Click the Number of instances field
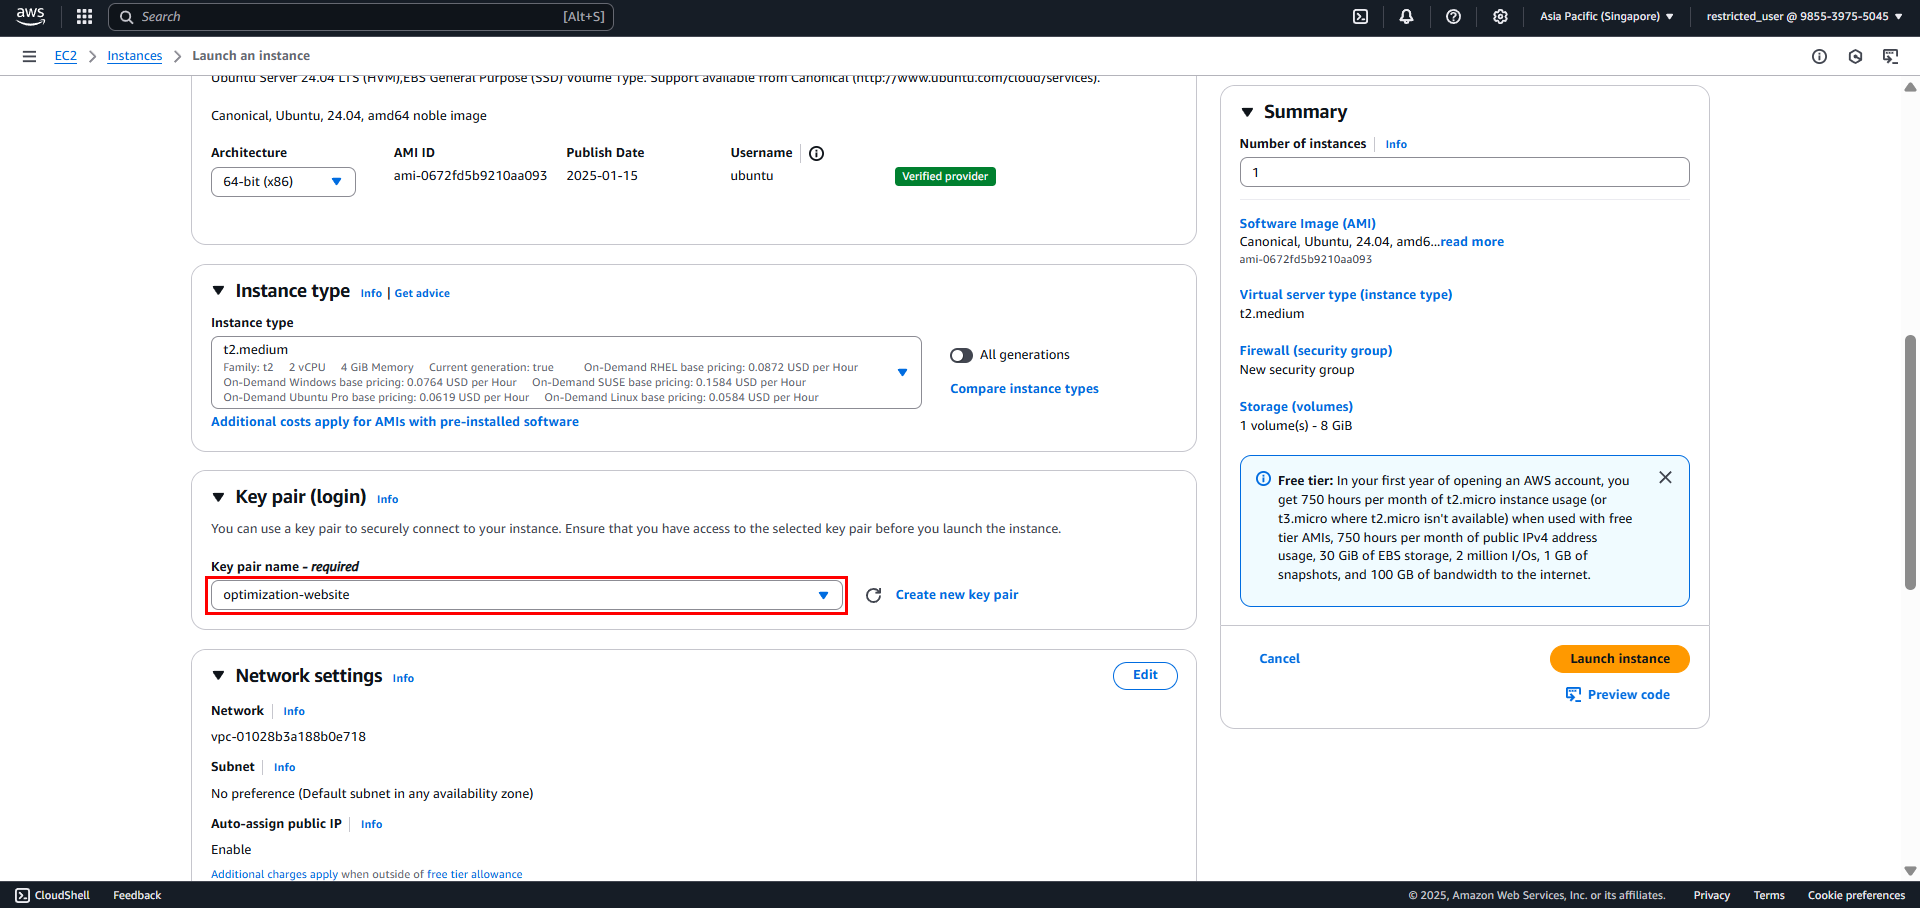Screen dimensions: 1920x908 point(1464,172)
